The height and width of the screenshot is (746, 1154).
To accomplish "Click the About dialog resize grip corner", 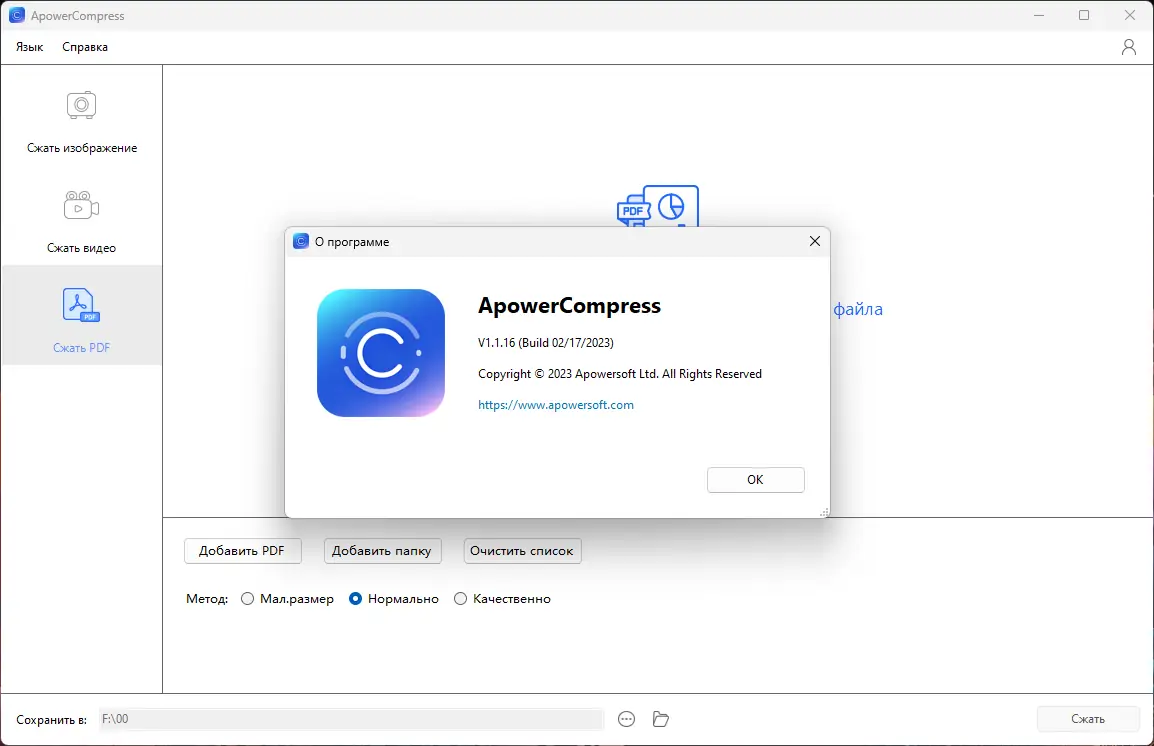I will [824, 512].
